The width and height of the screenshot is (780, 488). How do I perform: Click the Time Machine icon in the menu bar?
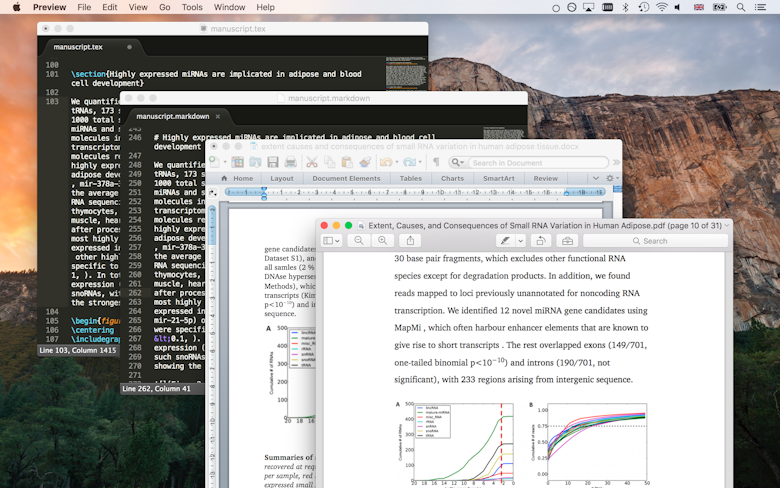point(644,7)
